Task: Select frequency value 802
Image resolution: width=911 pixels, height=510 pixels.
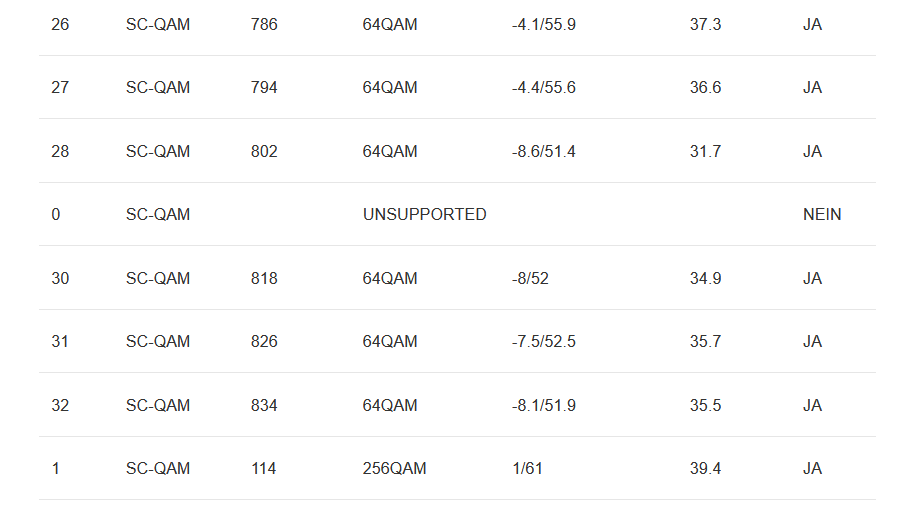Action: (x=264, y=152)
